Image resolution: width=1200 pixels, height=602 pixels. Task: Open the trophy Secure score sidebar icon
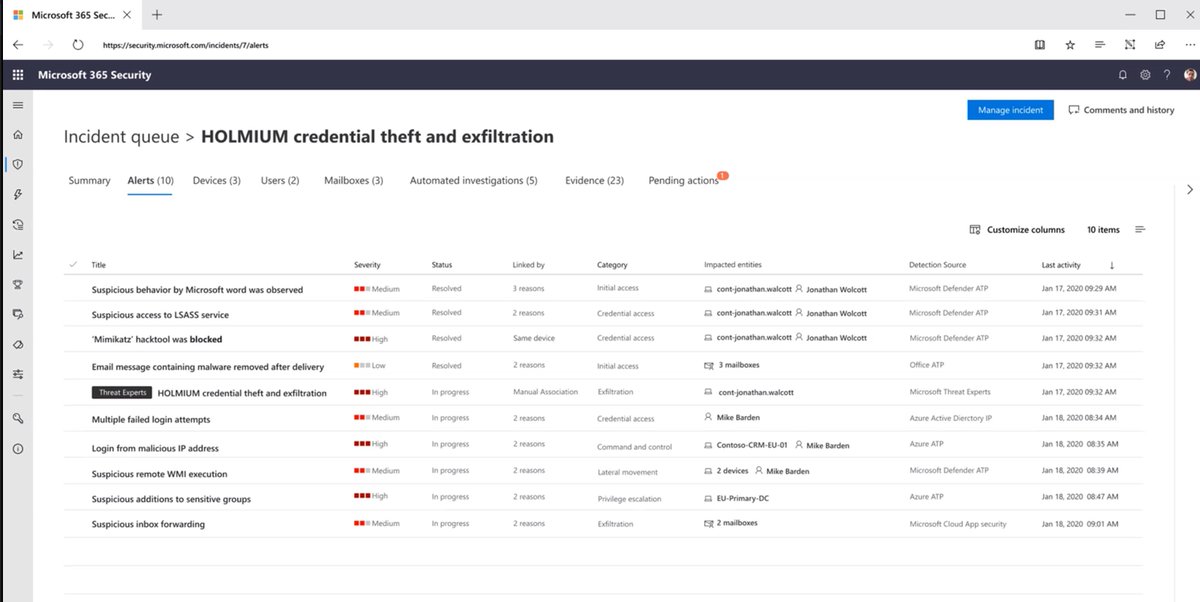pos(17,284)
